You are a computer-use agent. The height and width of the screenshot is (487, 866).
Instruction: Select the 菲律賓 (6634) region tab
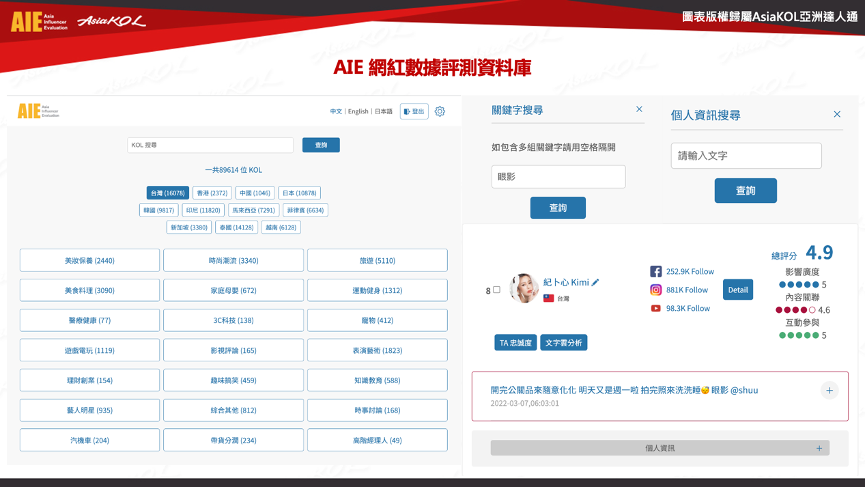click(305, 210)
